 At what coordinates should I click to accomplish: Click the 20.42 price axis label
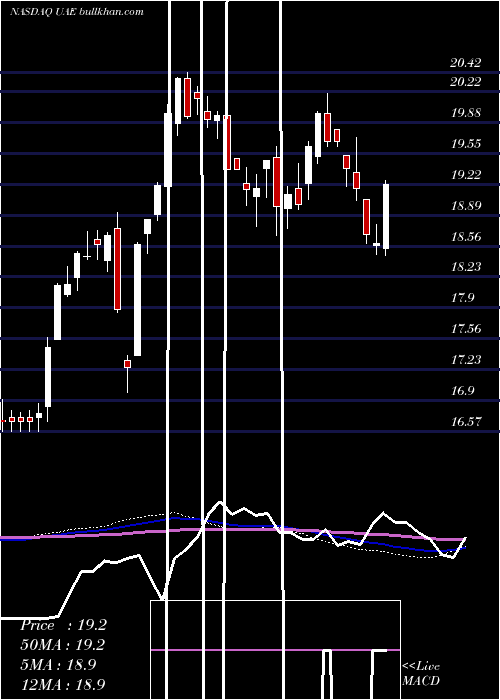pos(466,63)
